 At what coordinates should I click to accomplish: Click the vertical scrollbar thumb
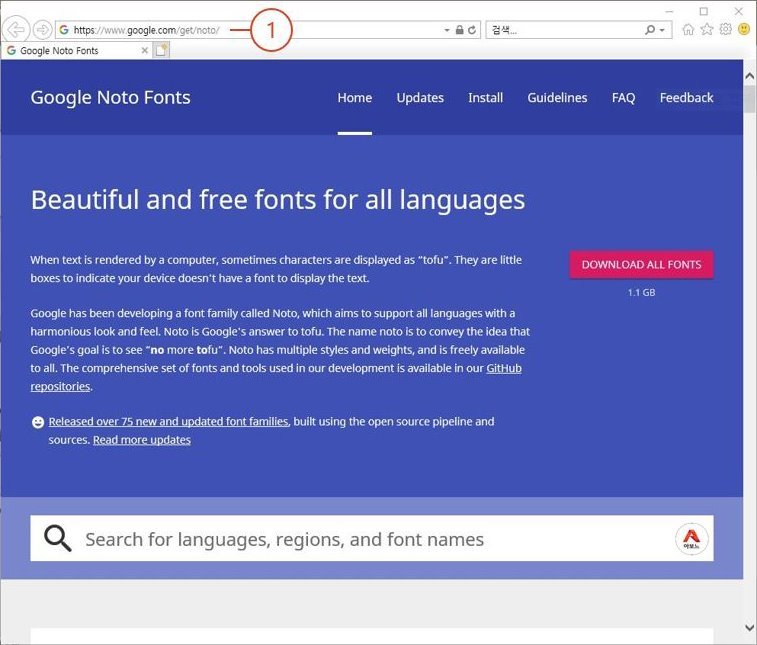[x=749, y=99]
